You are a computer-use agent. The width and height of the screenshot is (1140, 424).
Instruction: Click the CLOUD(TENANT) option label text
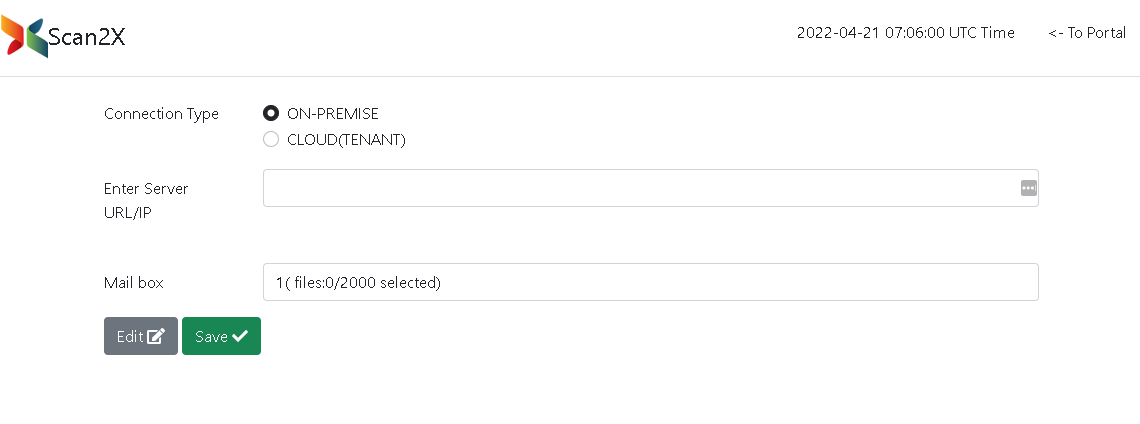(x=346, y=140)
